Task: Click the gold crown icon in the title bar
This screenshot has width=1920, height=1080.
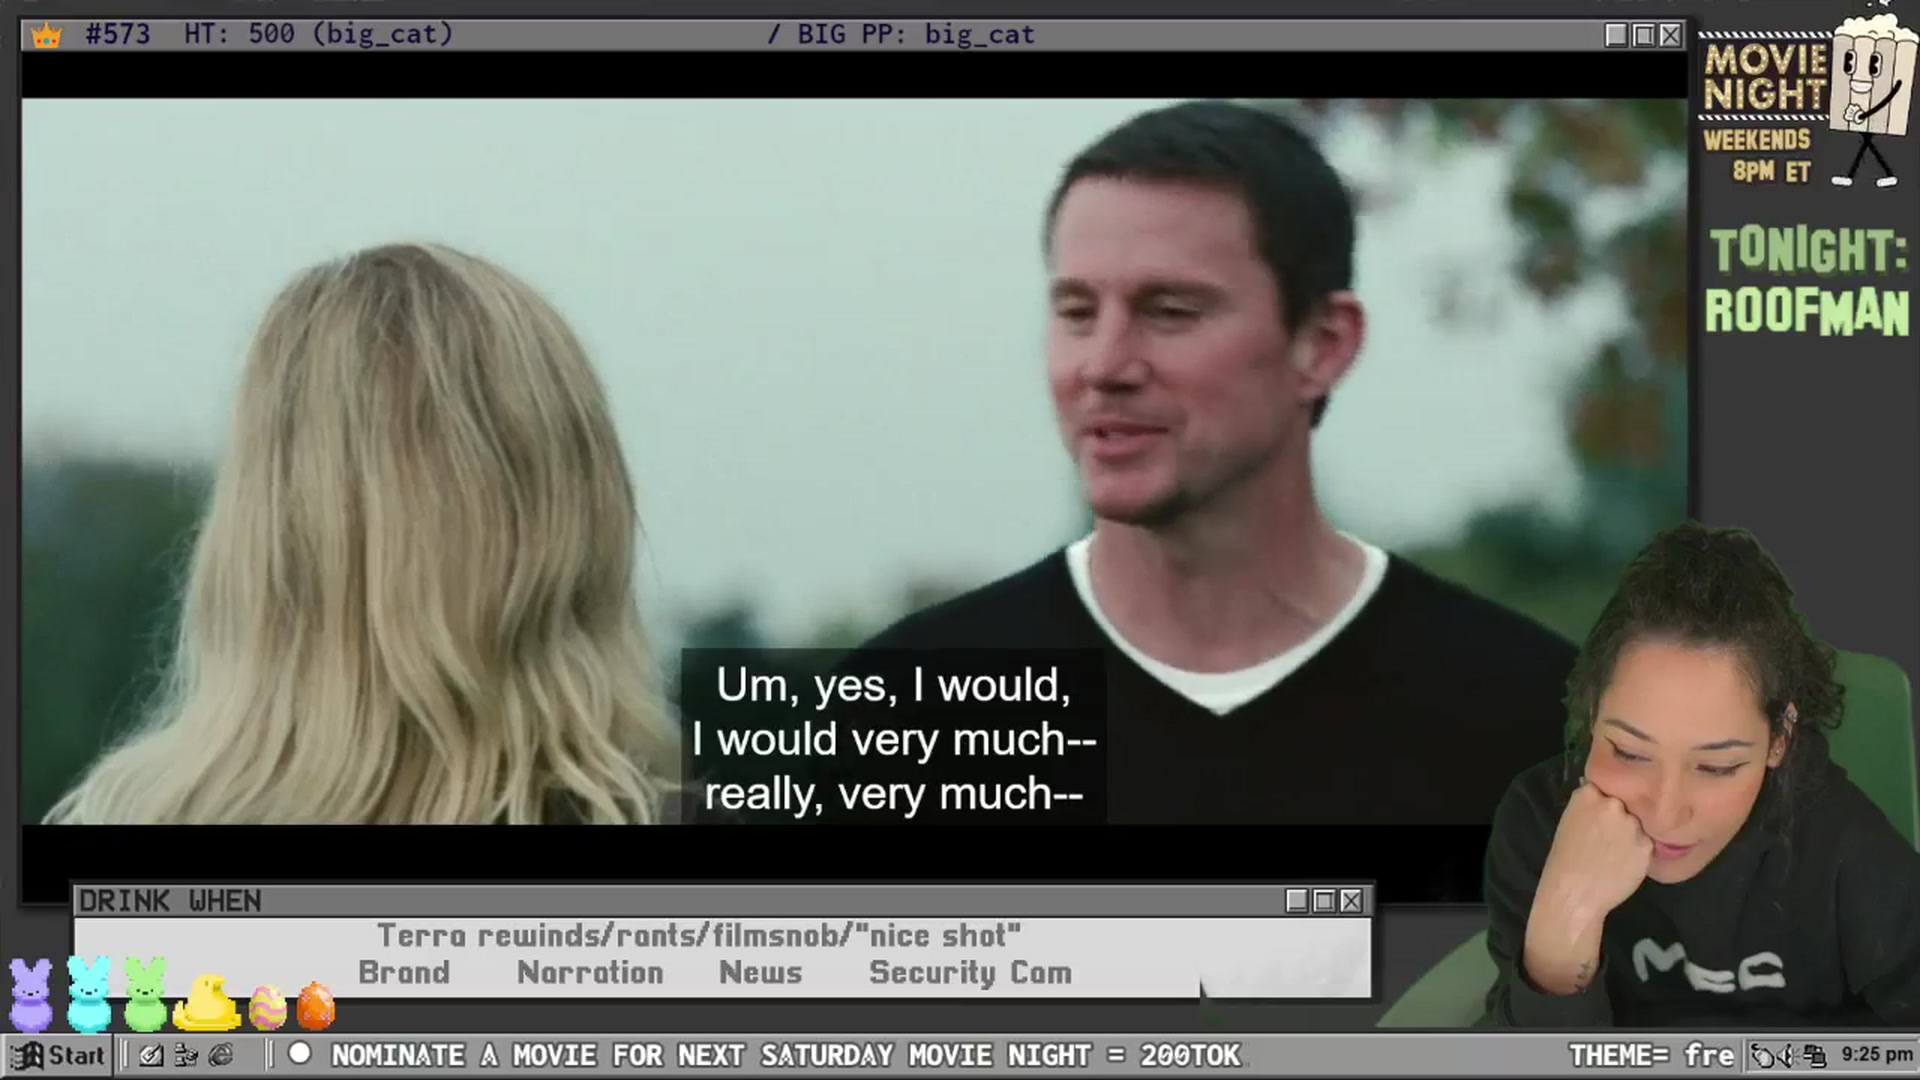Action: click(46, 36)
